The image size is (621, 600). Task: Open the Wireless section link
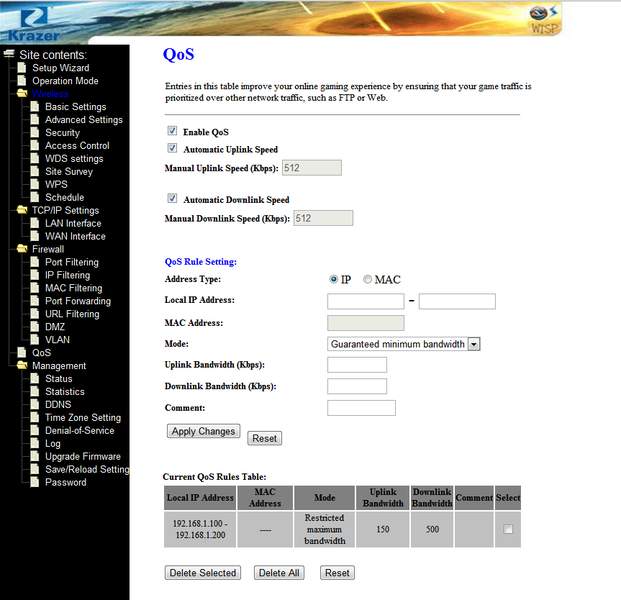click(50, 94)
